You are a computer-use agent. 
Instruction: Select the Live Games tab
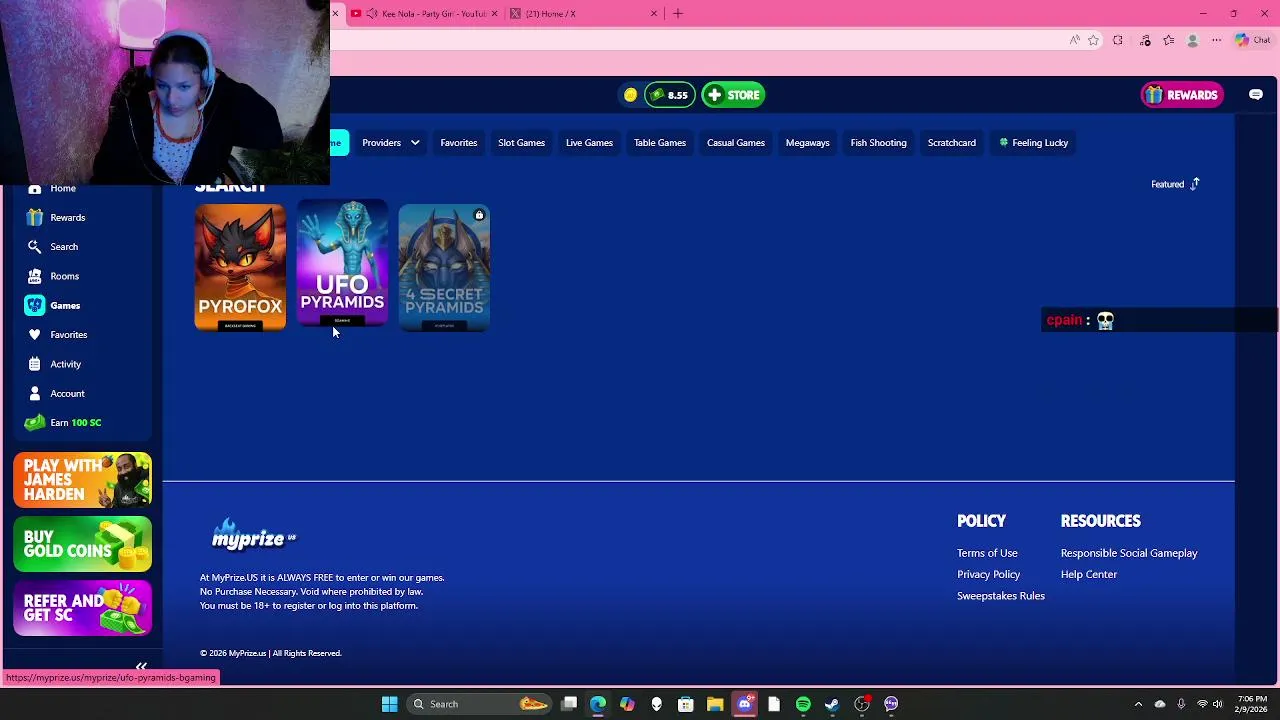pos(589,143)
